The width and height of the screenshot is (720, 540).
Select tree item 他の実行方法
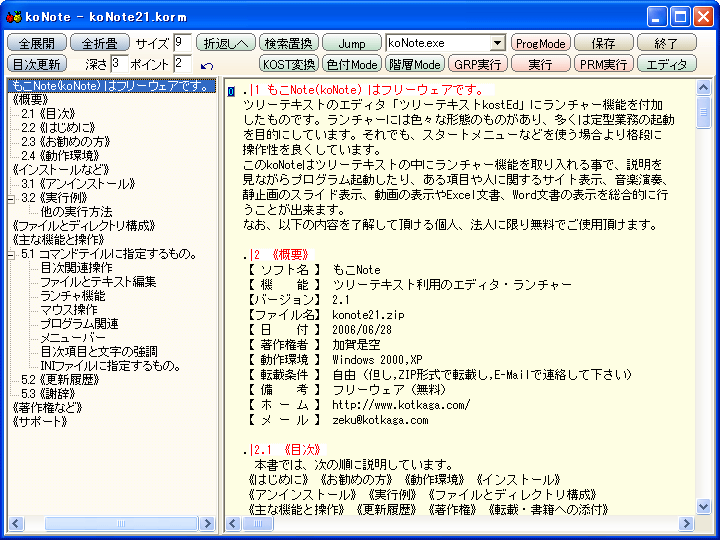76,212
